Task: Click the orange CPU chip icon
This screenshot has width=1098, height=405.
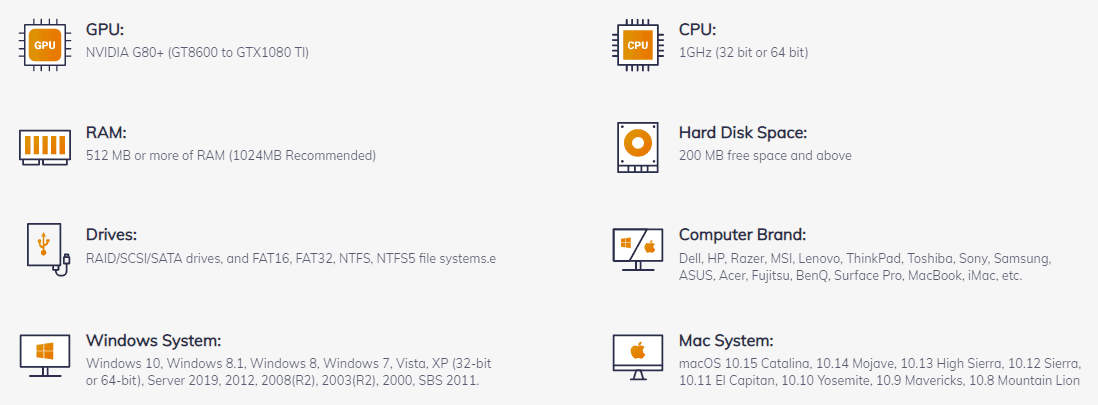Action: (637, 45)
